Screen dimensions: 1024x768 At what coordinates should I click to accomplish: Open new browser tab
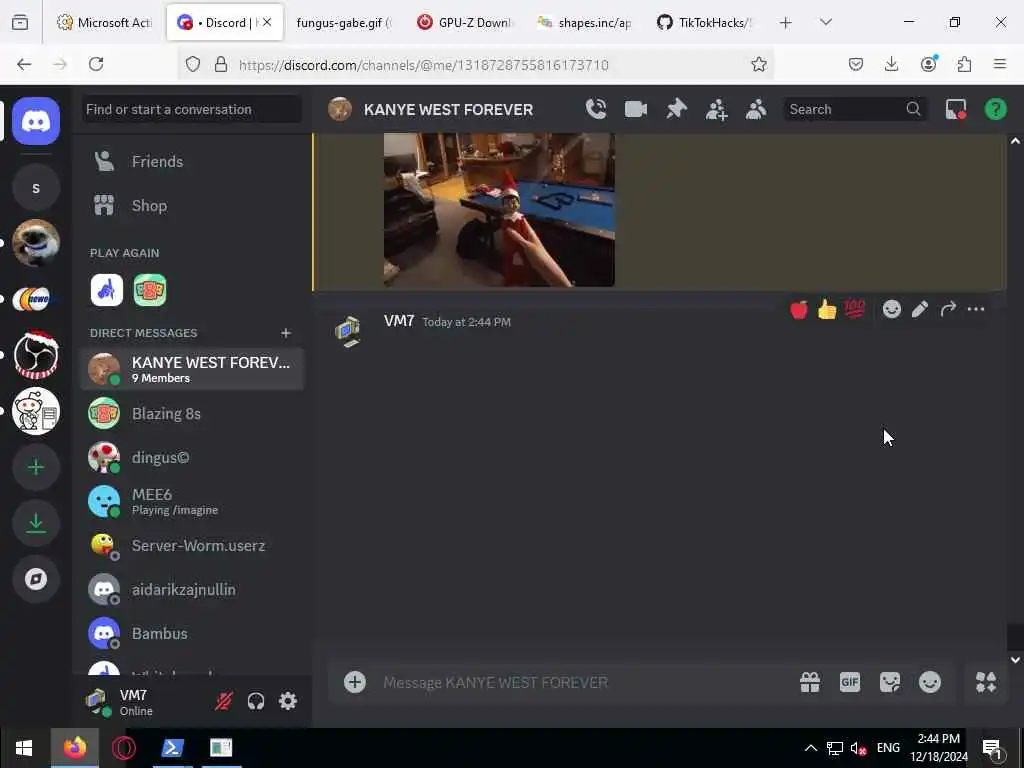click(786, 23)
